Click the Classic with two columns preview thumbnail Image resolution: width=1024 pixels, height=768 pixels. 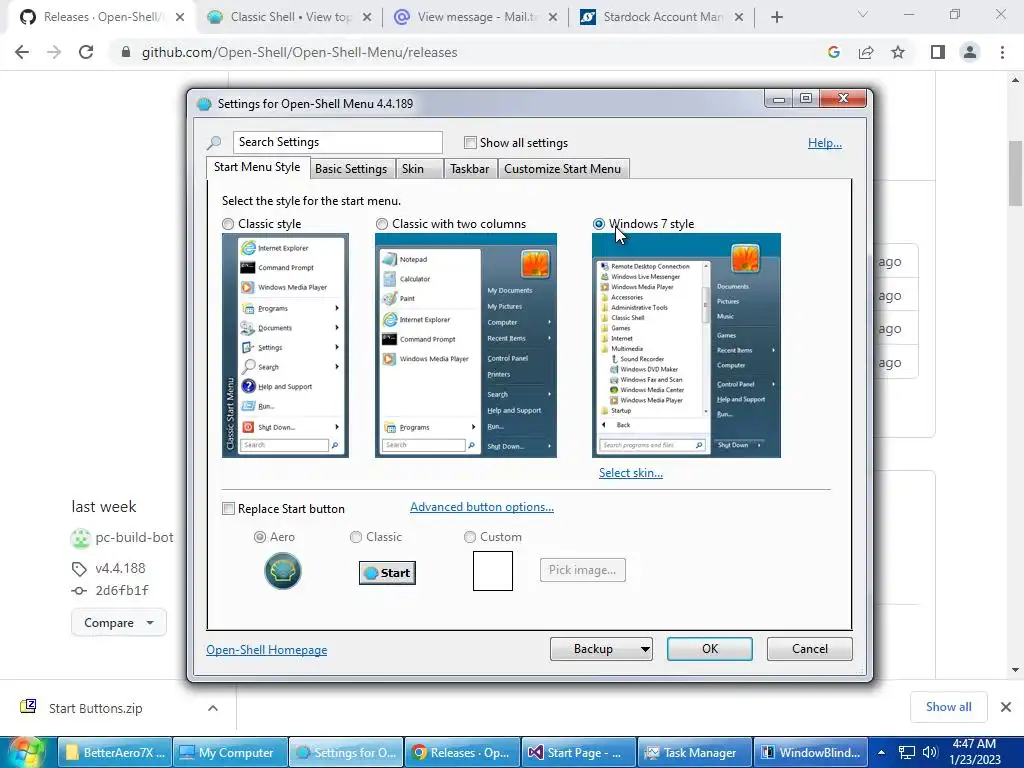pos(466,345)
